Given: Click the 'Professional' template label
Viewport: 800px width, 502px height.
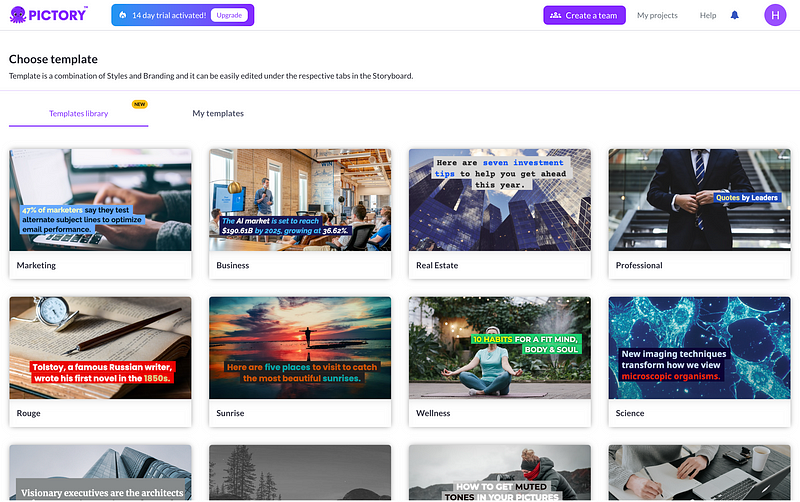Looking at the screenshot, I should (639, 265).
